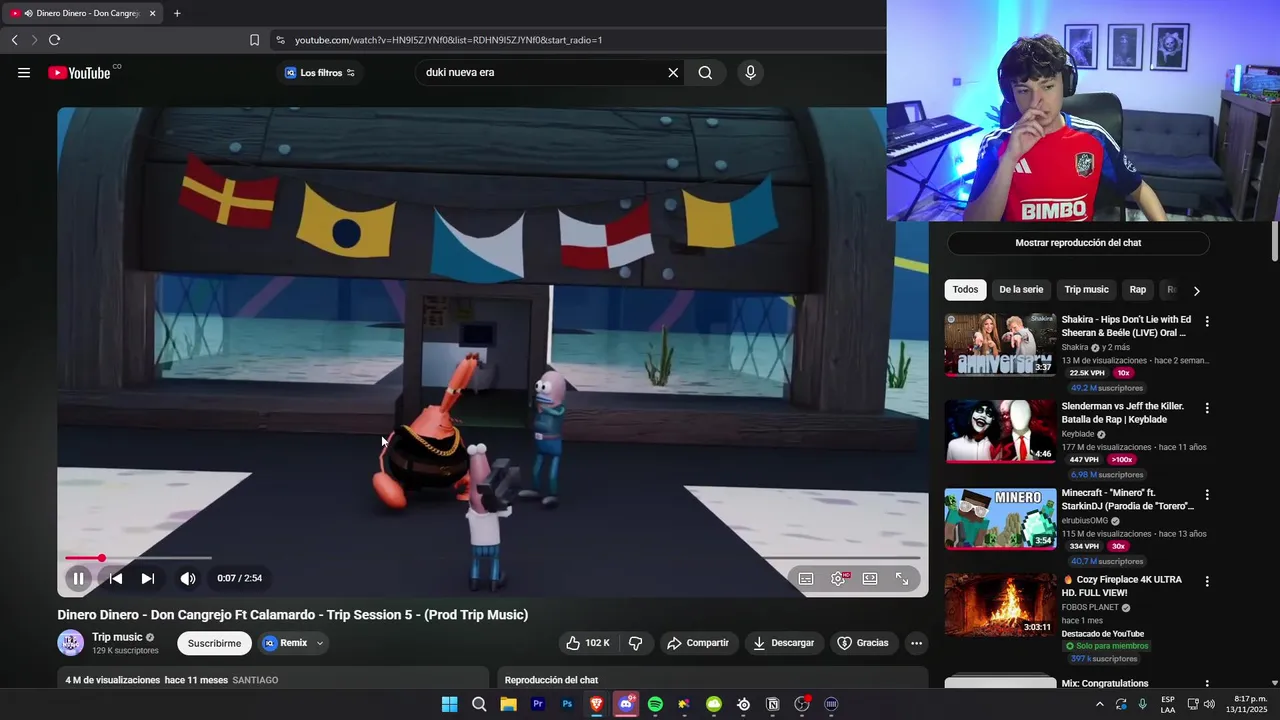Screen dimensions: 1280x720
Task: Show chat replay with Mostrar reproducción del chat
Action: [1078, 243]
